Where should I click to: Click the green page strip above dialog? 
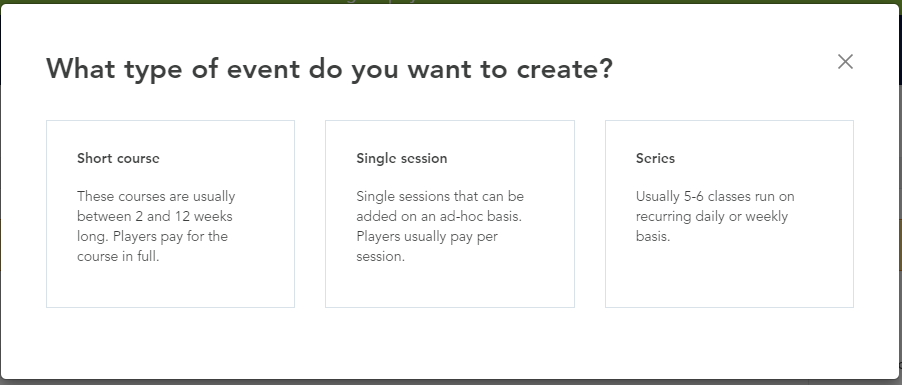(x=451, y=2)
